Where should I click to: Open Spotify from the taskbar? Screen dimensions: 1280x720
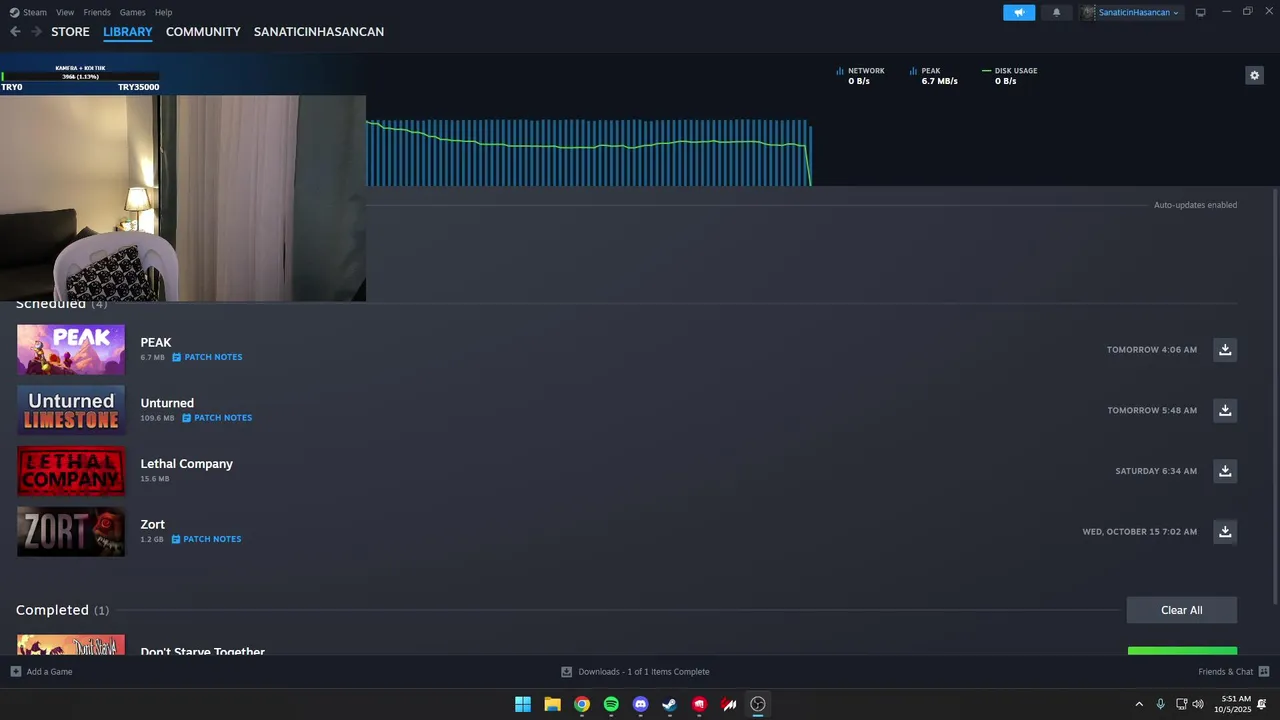pos(611,704)
